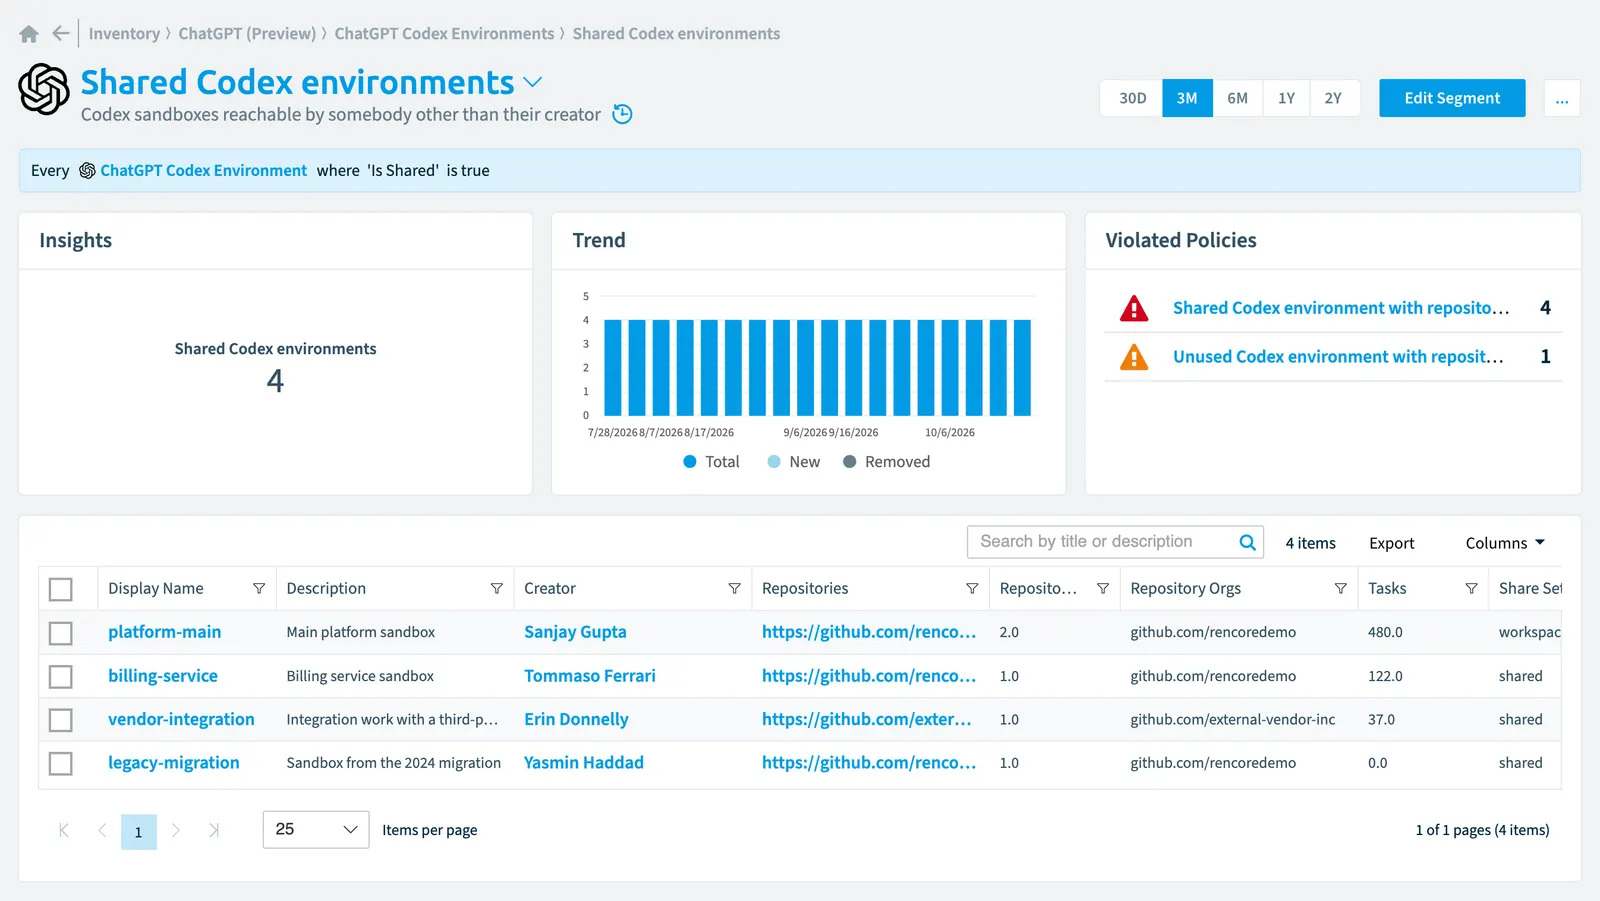Go to next page arrow
The height and width of the screenshot is (901, 1600).
pos(176,830)
